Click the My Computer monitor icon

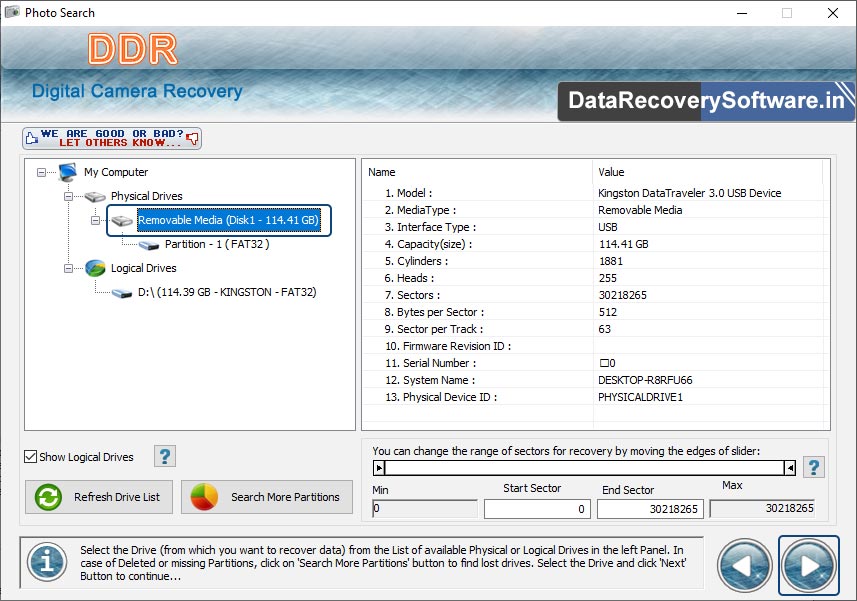68,172
